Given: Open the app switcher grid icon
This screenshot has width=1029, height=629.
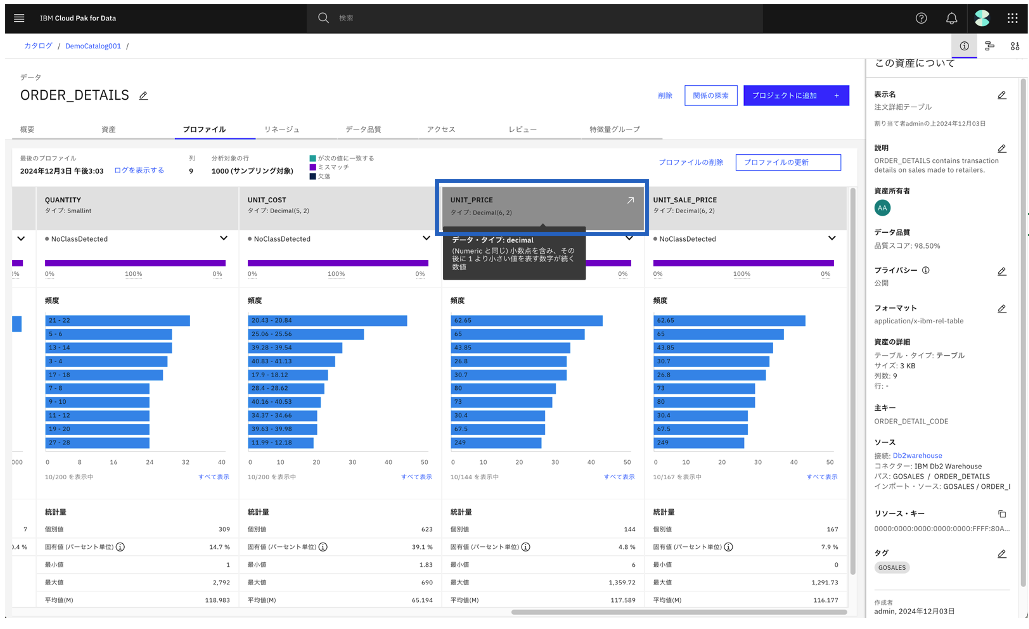Looking at the screenshot, I should coord(1013,18).
